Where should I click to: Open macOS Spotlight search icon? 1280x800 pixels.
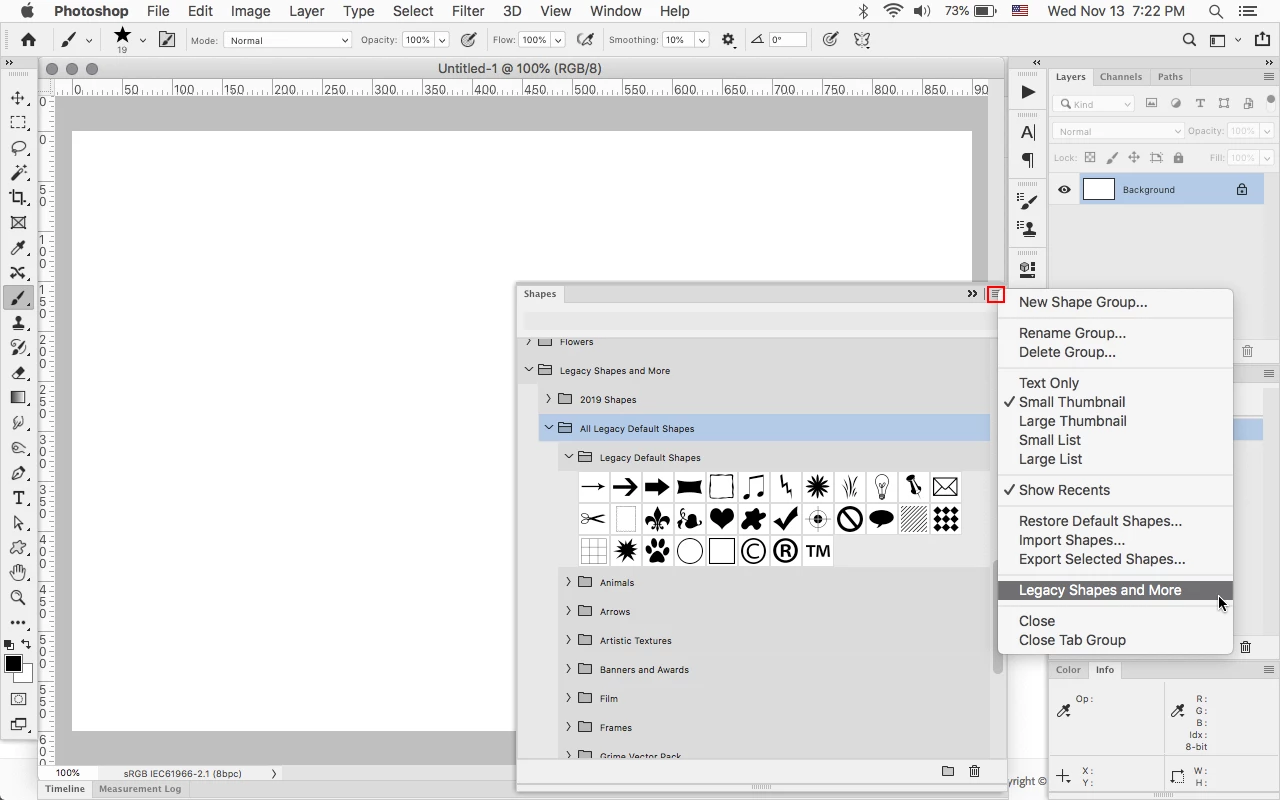click(x=1216, y=11)
